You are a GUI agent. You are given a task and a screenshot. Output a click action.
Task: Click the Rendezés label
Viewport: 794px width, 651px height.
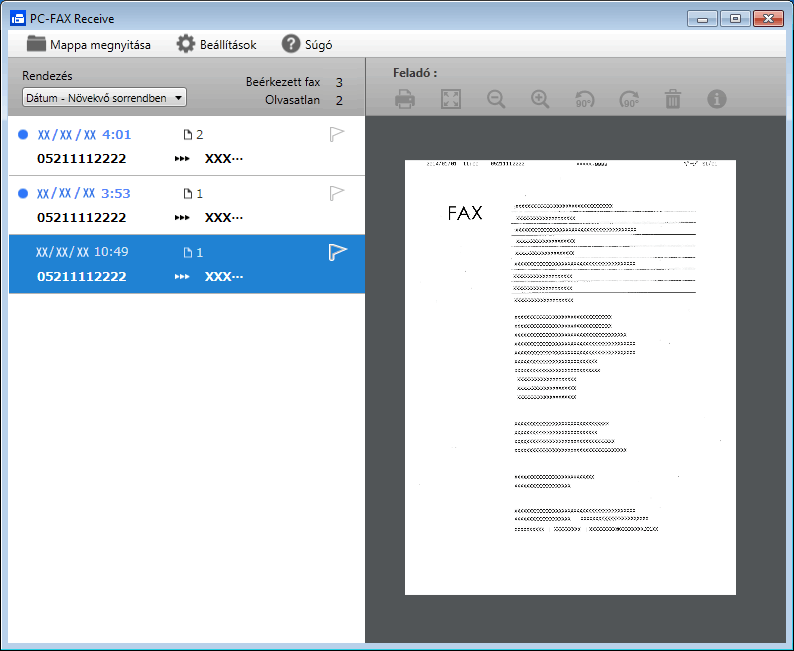47,76
